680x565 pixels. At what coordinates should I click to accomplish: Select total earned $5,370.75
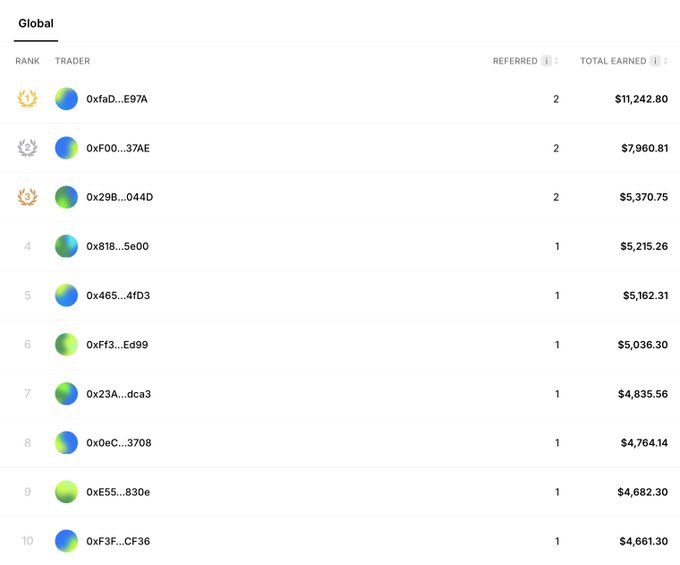tap(644, 197)
